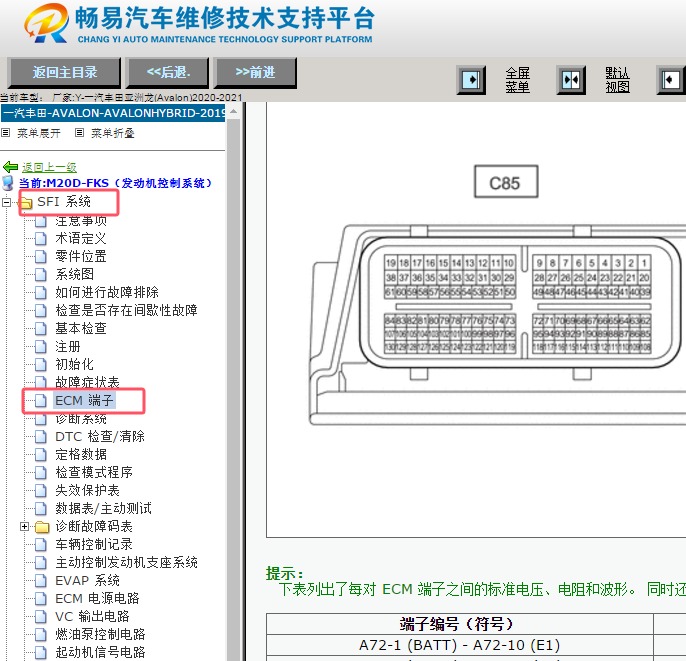Click document icon next to 车辆控制记录

point(41,545)
